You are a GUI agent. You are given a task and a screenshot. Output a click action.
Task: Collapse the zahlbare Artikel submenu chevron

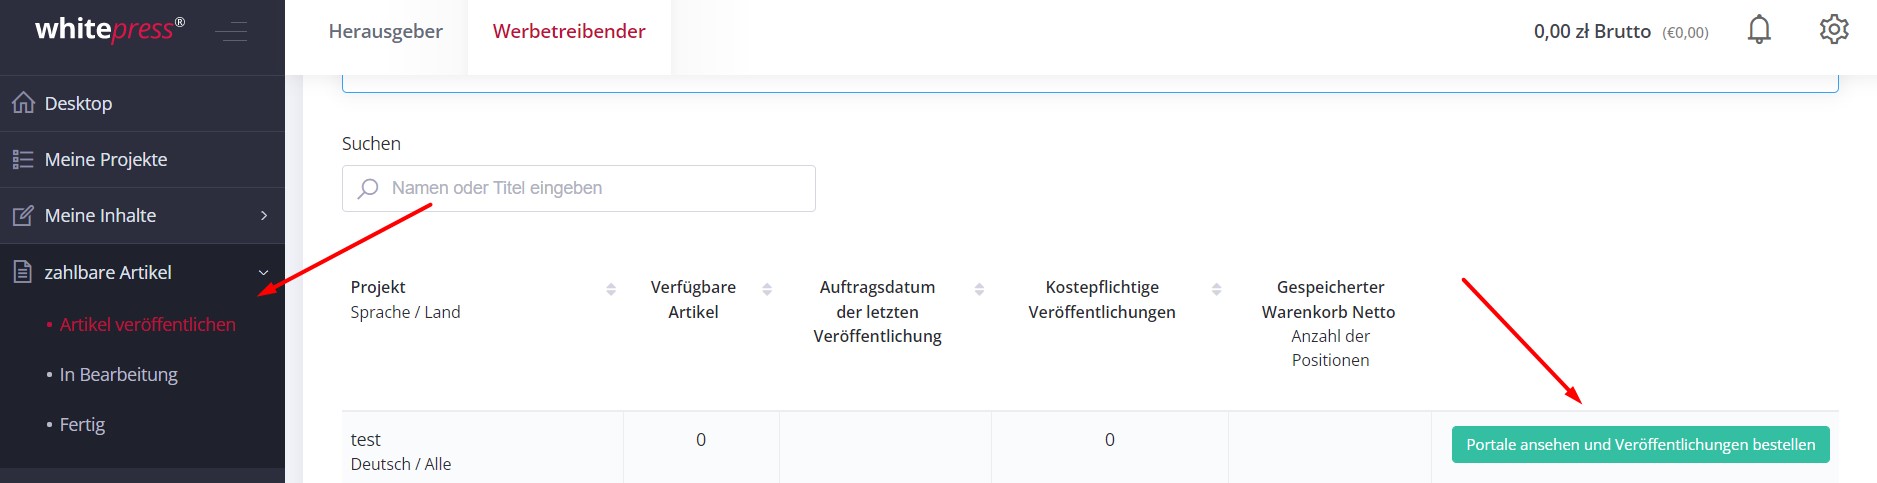click(x=264, y=272)
